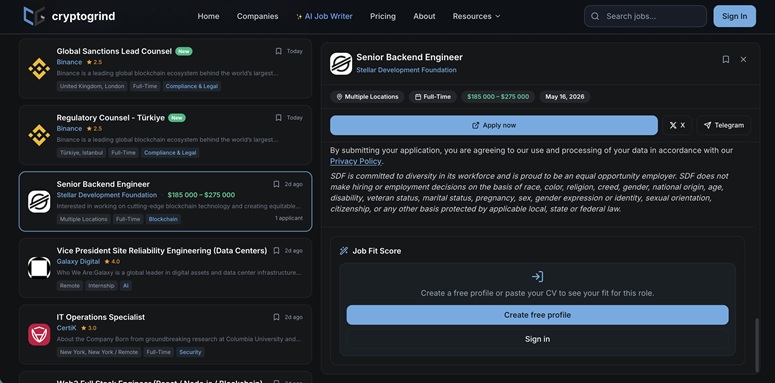Screen dimensions: 775x383
Task: Click the $185 000 – $275 000 salary chip
Action: (498, 97)
